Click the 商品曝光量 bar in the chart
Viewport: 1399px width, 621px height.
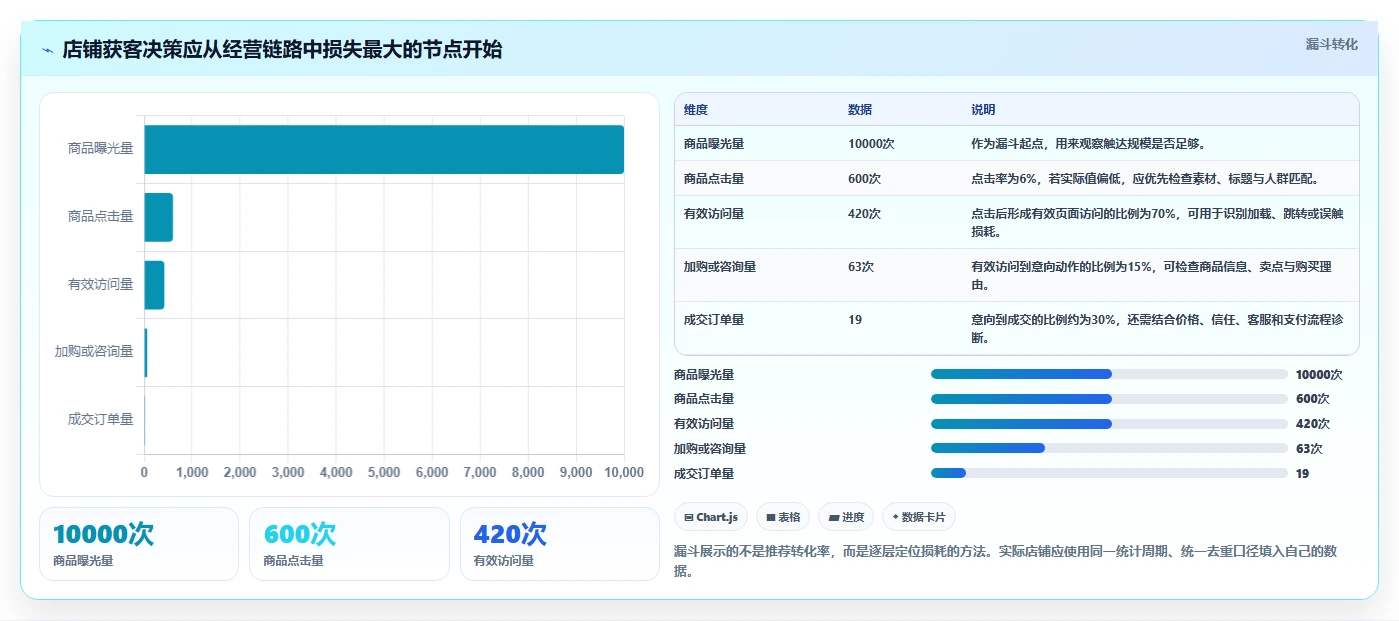pos(384,149)
